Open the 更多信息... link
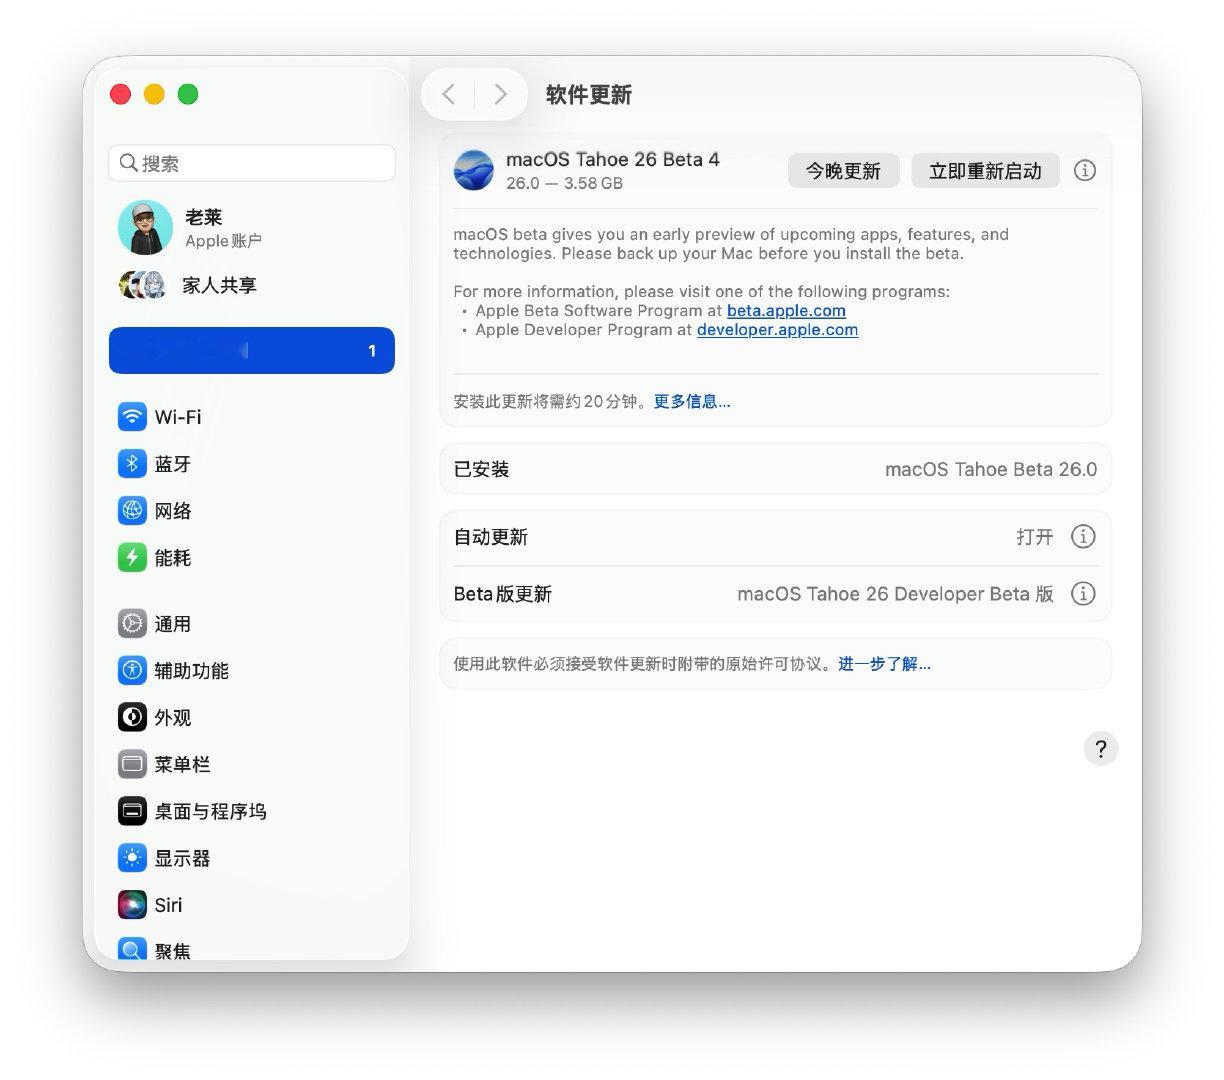The height and width of the screenshot is (1080, 1224). [692, 401]
